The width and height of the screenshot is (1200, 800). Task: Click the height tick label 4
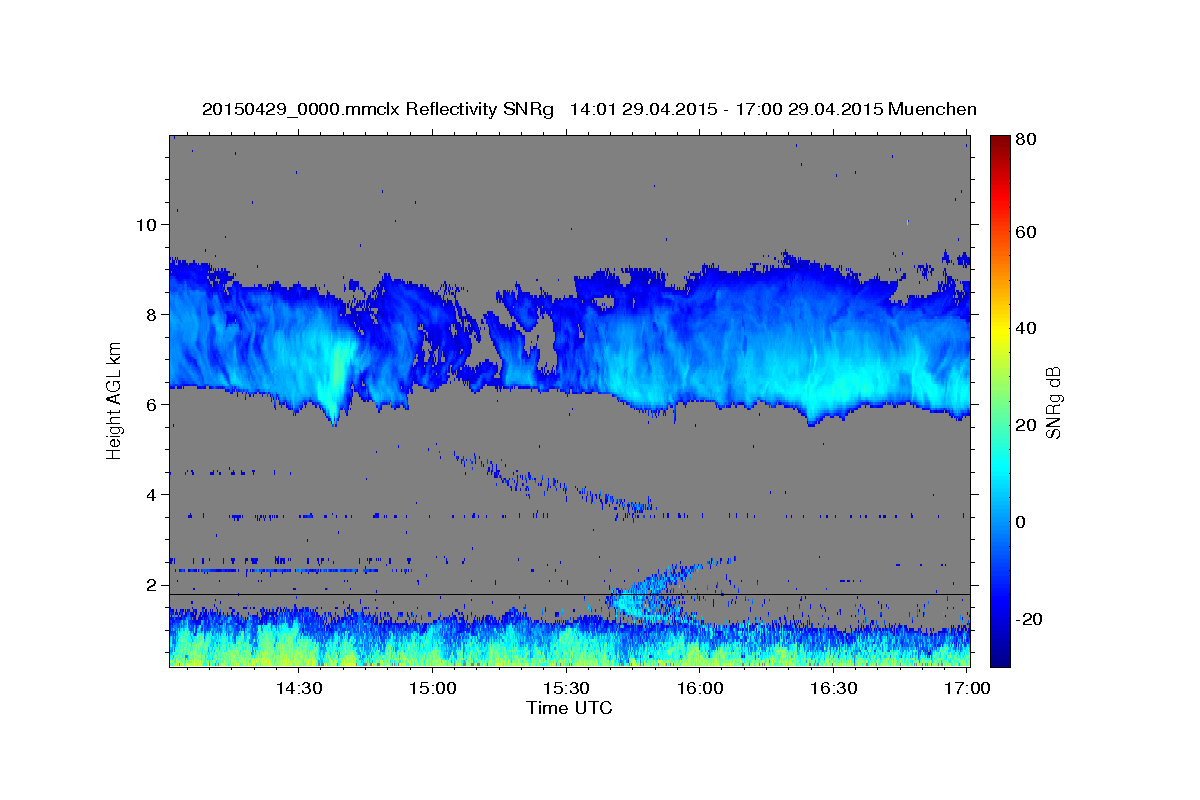[x=152, y=494]
